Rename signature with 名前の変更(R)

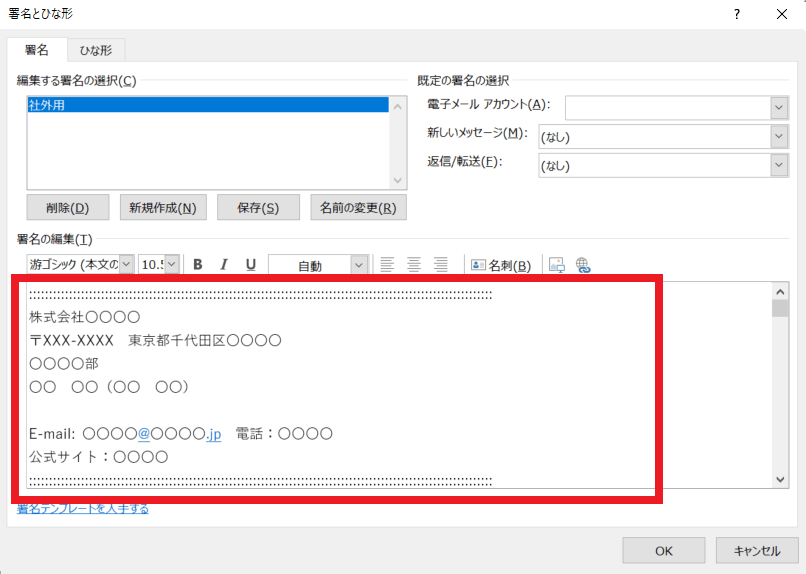[358, 208]
